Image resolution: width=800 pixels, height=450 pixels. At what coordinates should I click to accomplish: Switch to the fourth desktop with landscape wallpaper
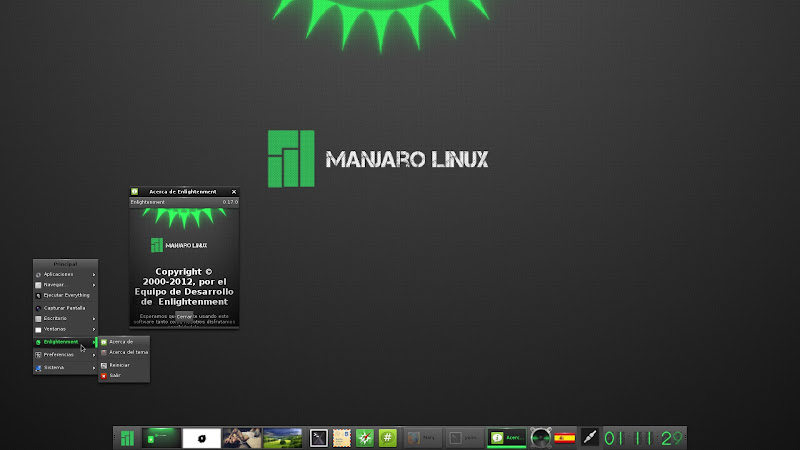click(283, 438)
